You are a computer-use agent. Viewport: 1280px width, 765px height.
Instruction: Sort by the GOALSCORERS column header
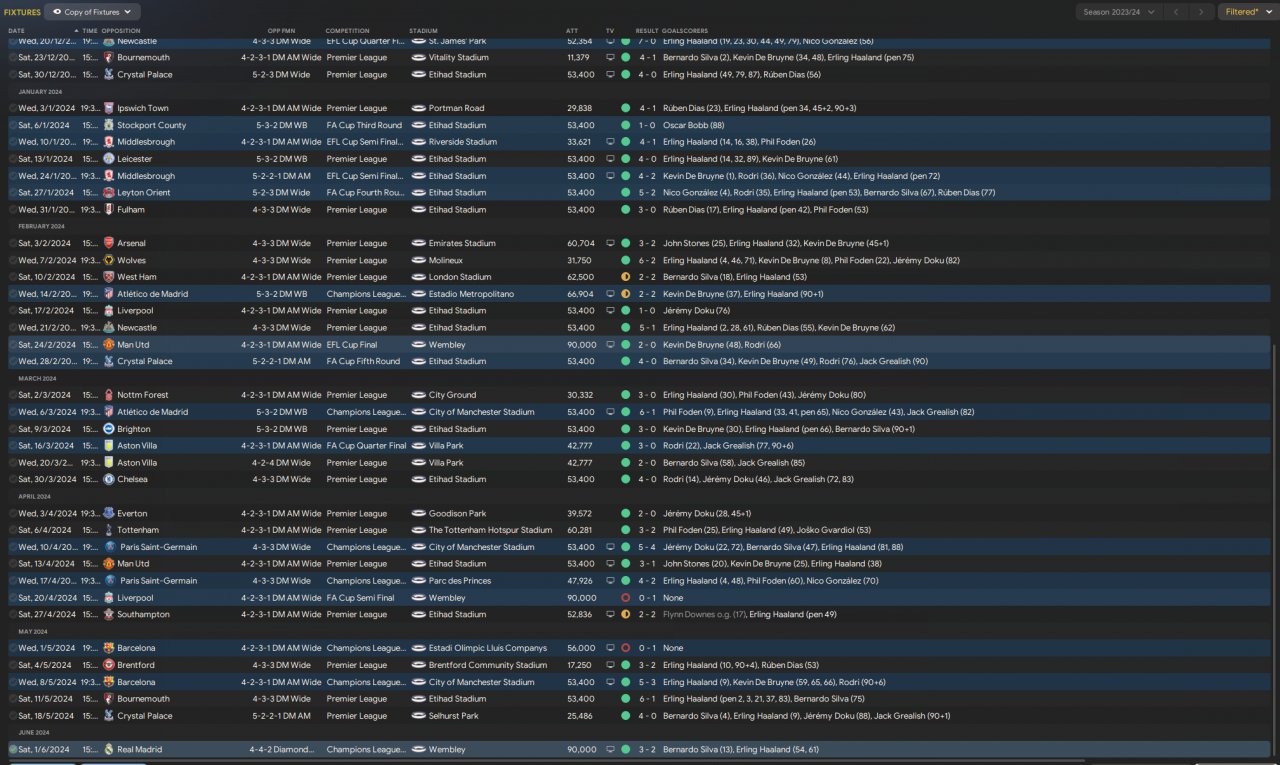[x=684, y=31]
